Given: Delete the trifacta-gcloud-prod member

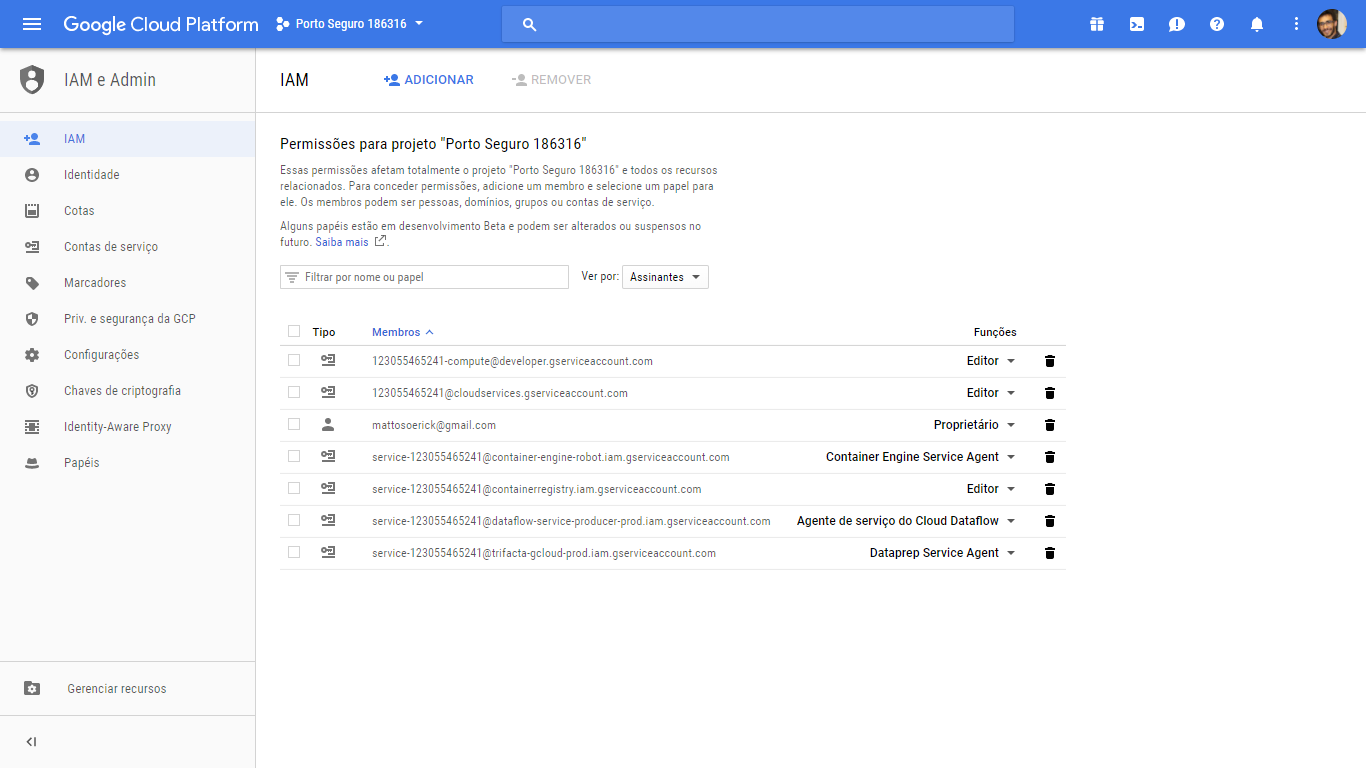Looking at the screenshot, I should point(1050,553).
